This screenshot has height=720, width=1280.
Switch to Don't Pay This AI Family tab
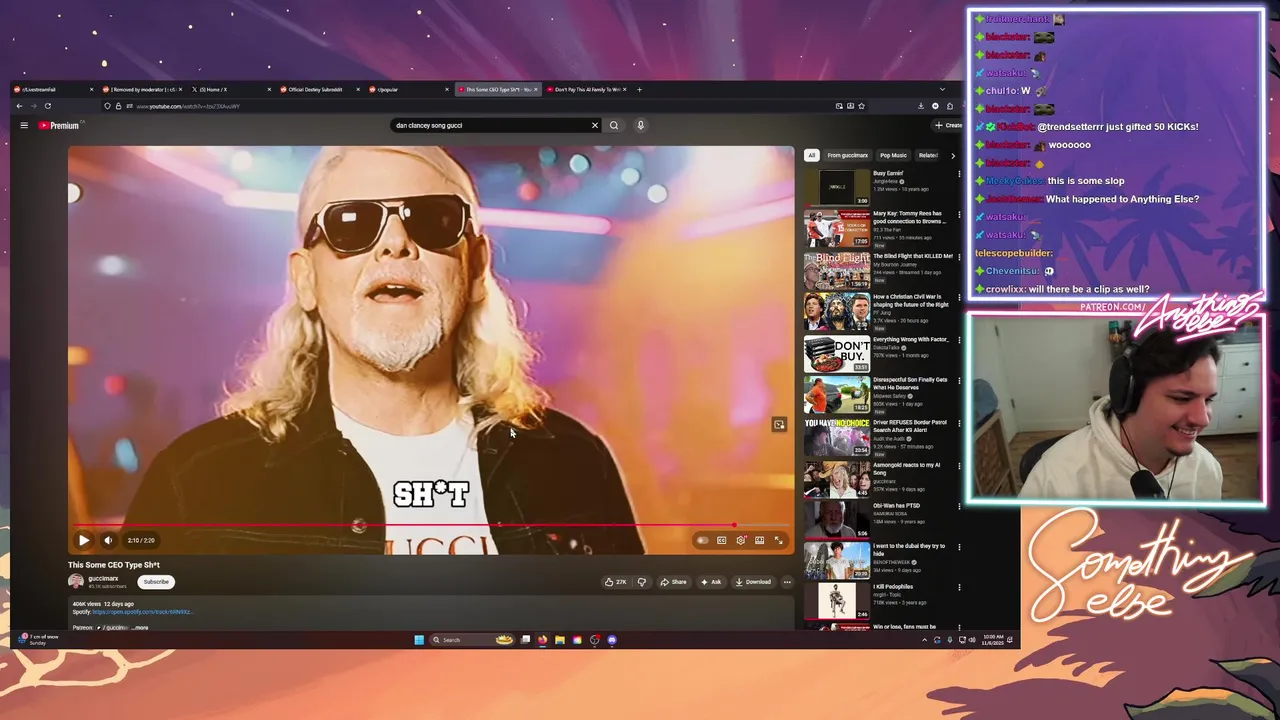pos(588,89)
